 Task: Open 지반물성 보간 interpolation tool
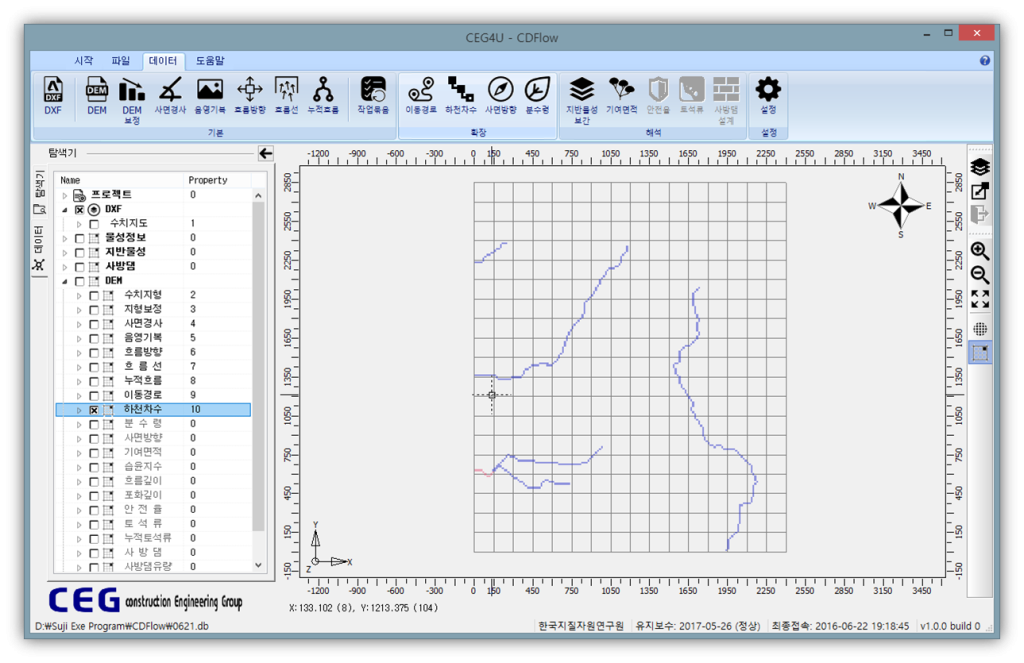coord(582,100)
